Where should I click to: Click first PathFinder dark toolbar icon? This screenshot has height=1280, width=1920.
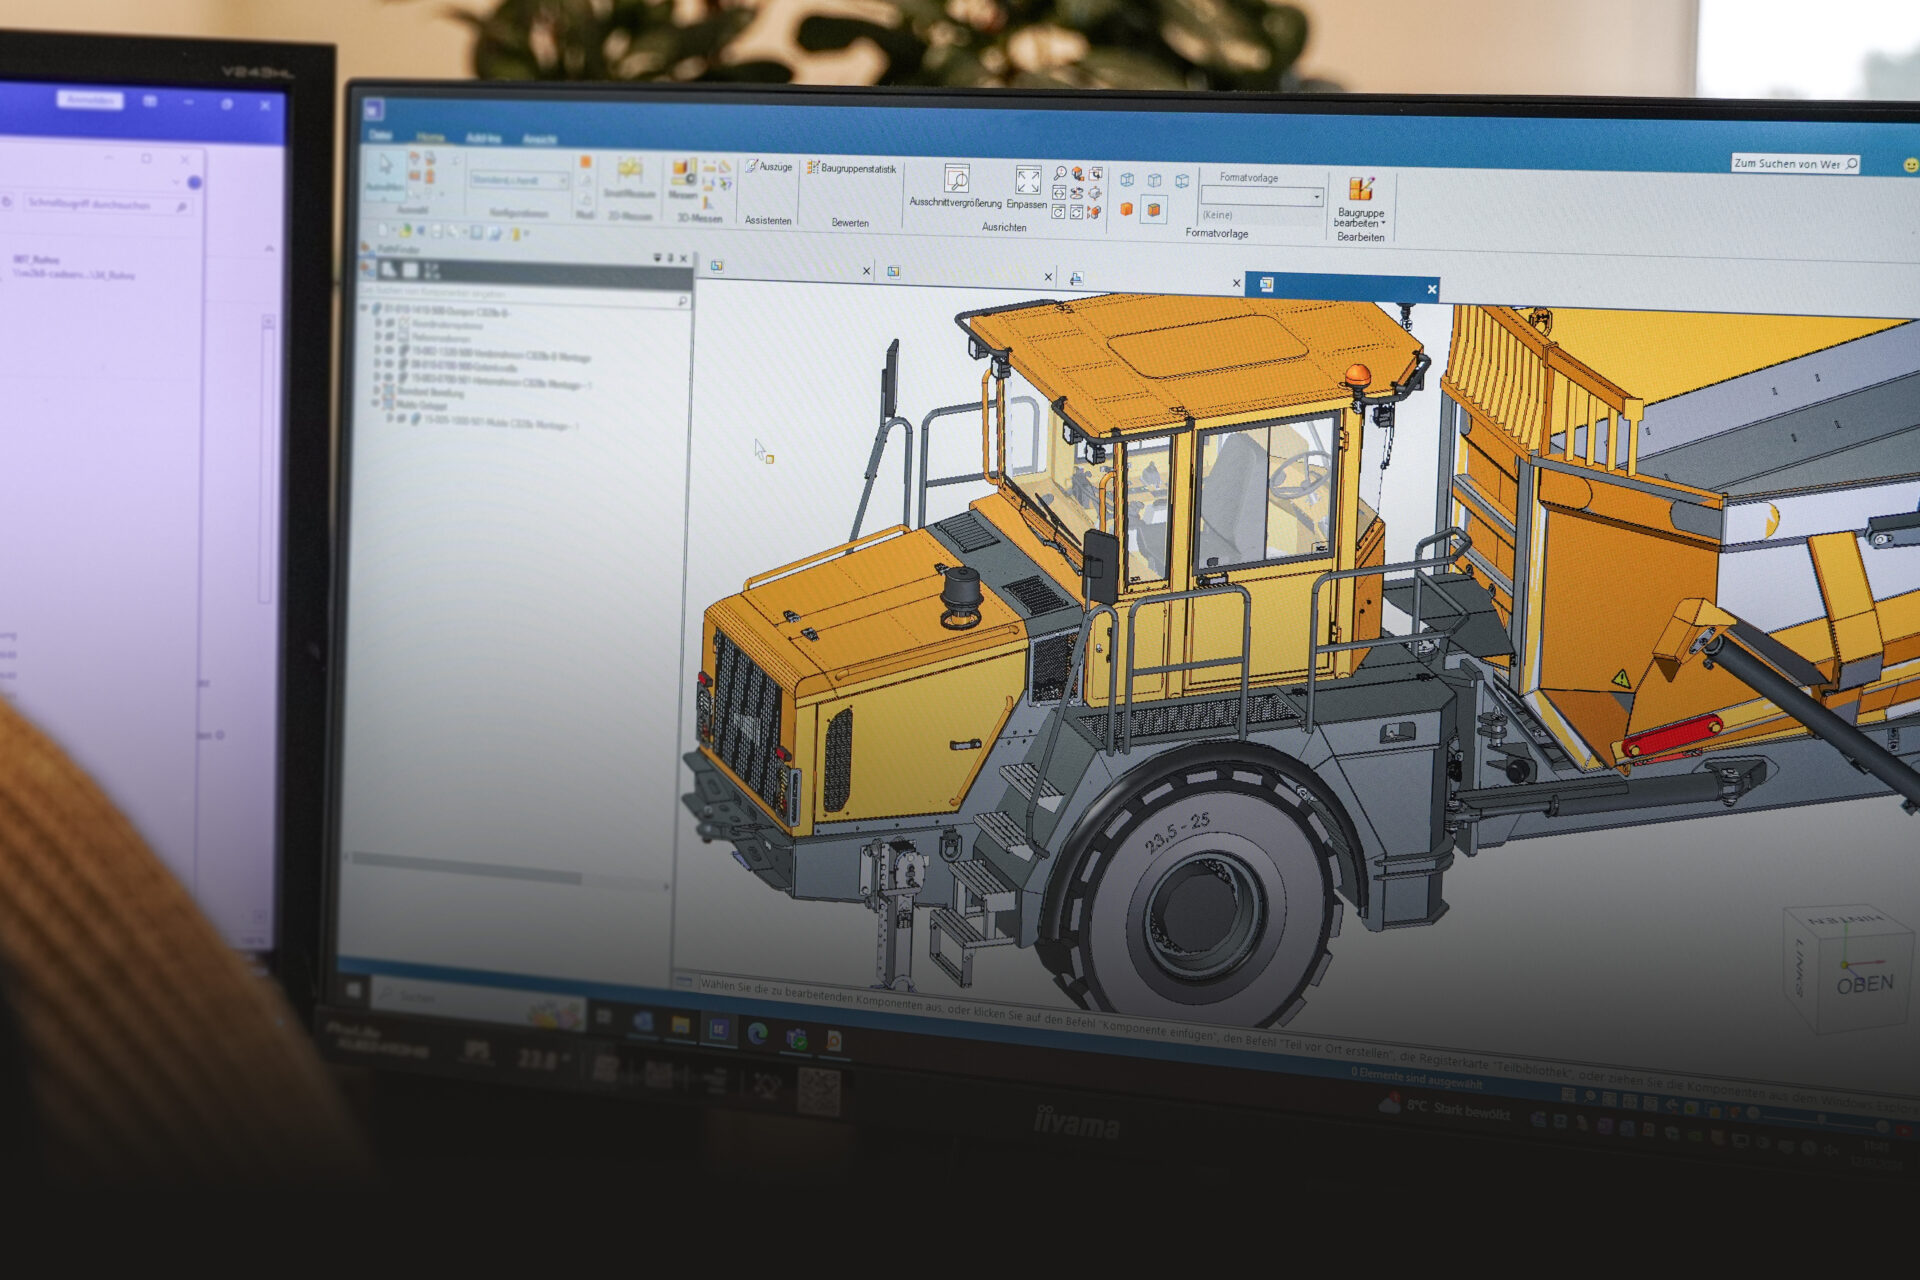tap(388, 269)
